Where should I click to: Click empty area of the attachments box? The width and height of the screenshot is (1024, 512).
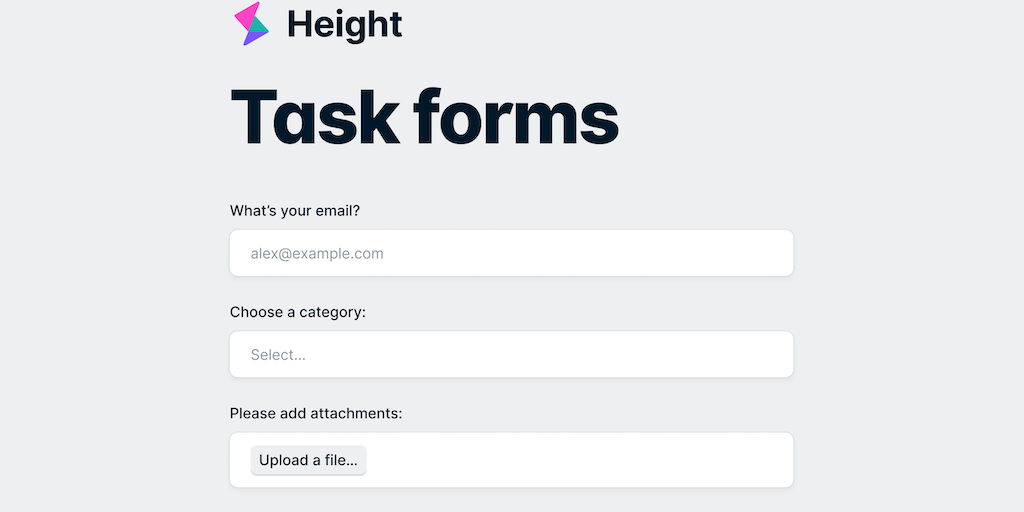(580, 460)
